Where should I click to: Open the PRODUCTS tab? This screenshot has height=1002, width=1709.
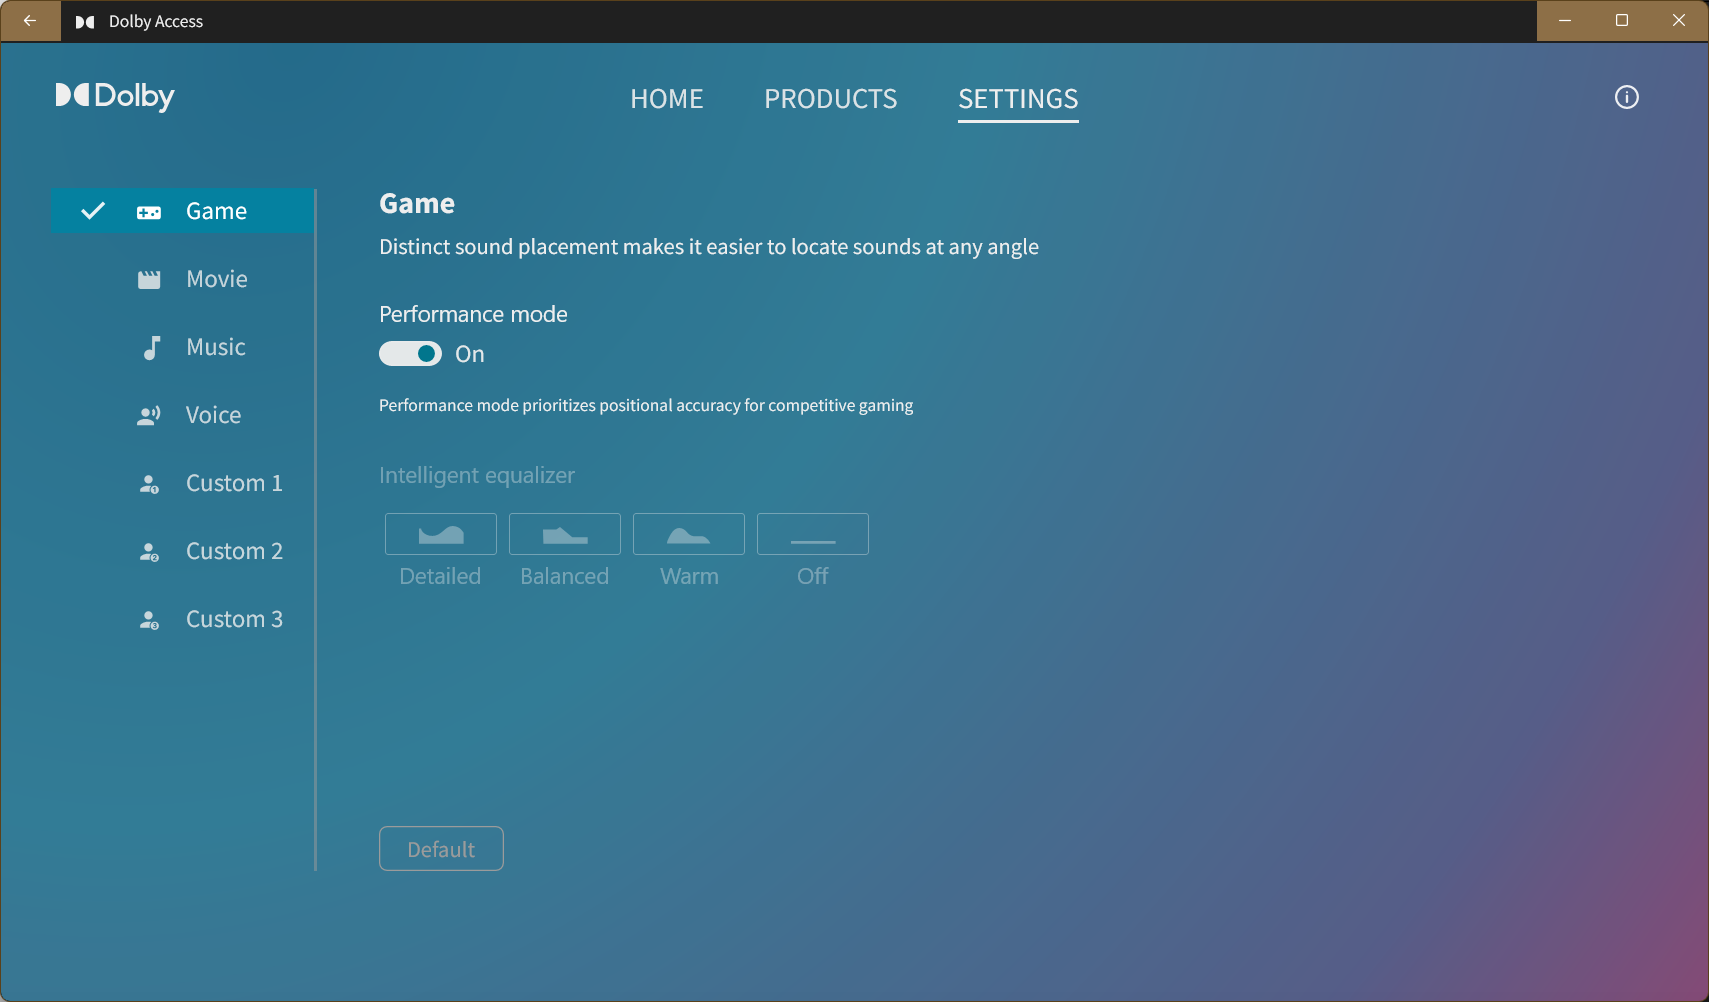tap(831, 99)
